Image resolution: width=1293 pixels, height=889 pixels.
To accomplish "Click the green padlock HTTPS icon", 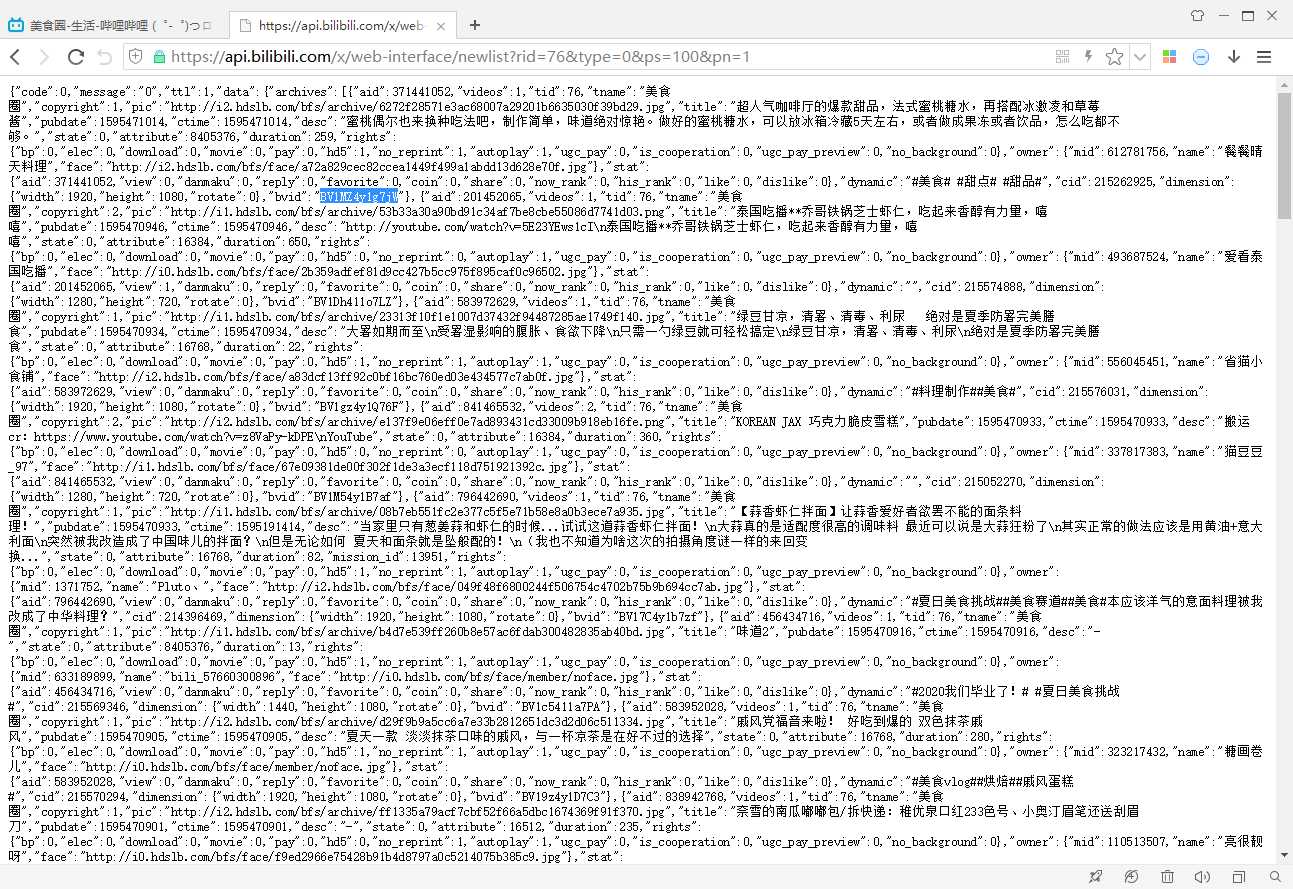I will [x=158, y=57].
